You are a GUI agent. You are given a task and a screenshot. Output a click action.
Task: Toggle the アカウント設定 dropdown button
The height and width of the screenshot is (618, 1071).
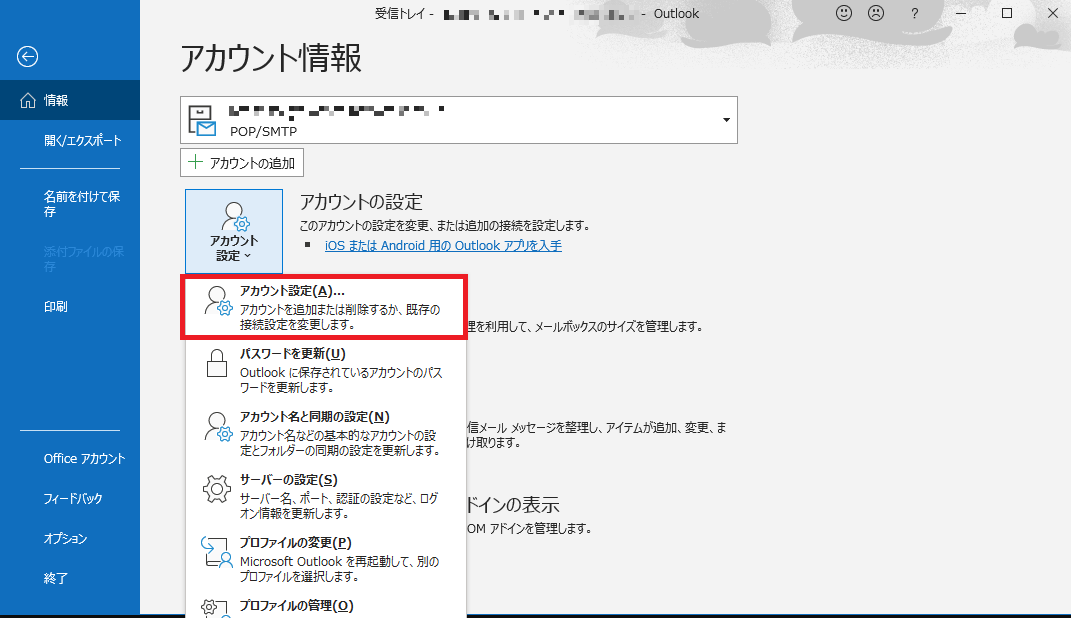[x=234, y=231]
